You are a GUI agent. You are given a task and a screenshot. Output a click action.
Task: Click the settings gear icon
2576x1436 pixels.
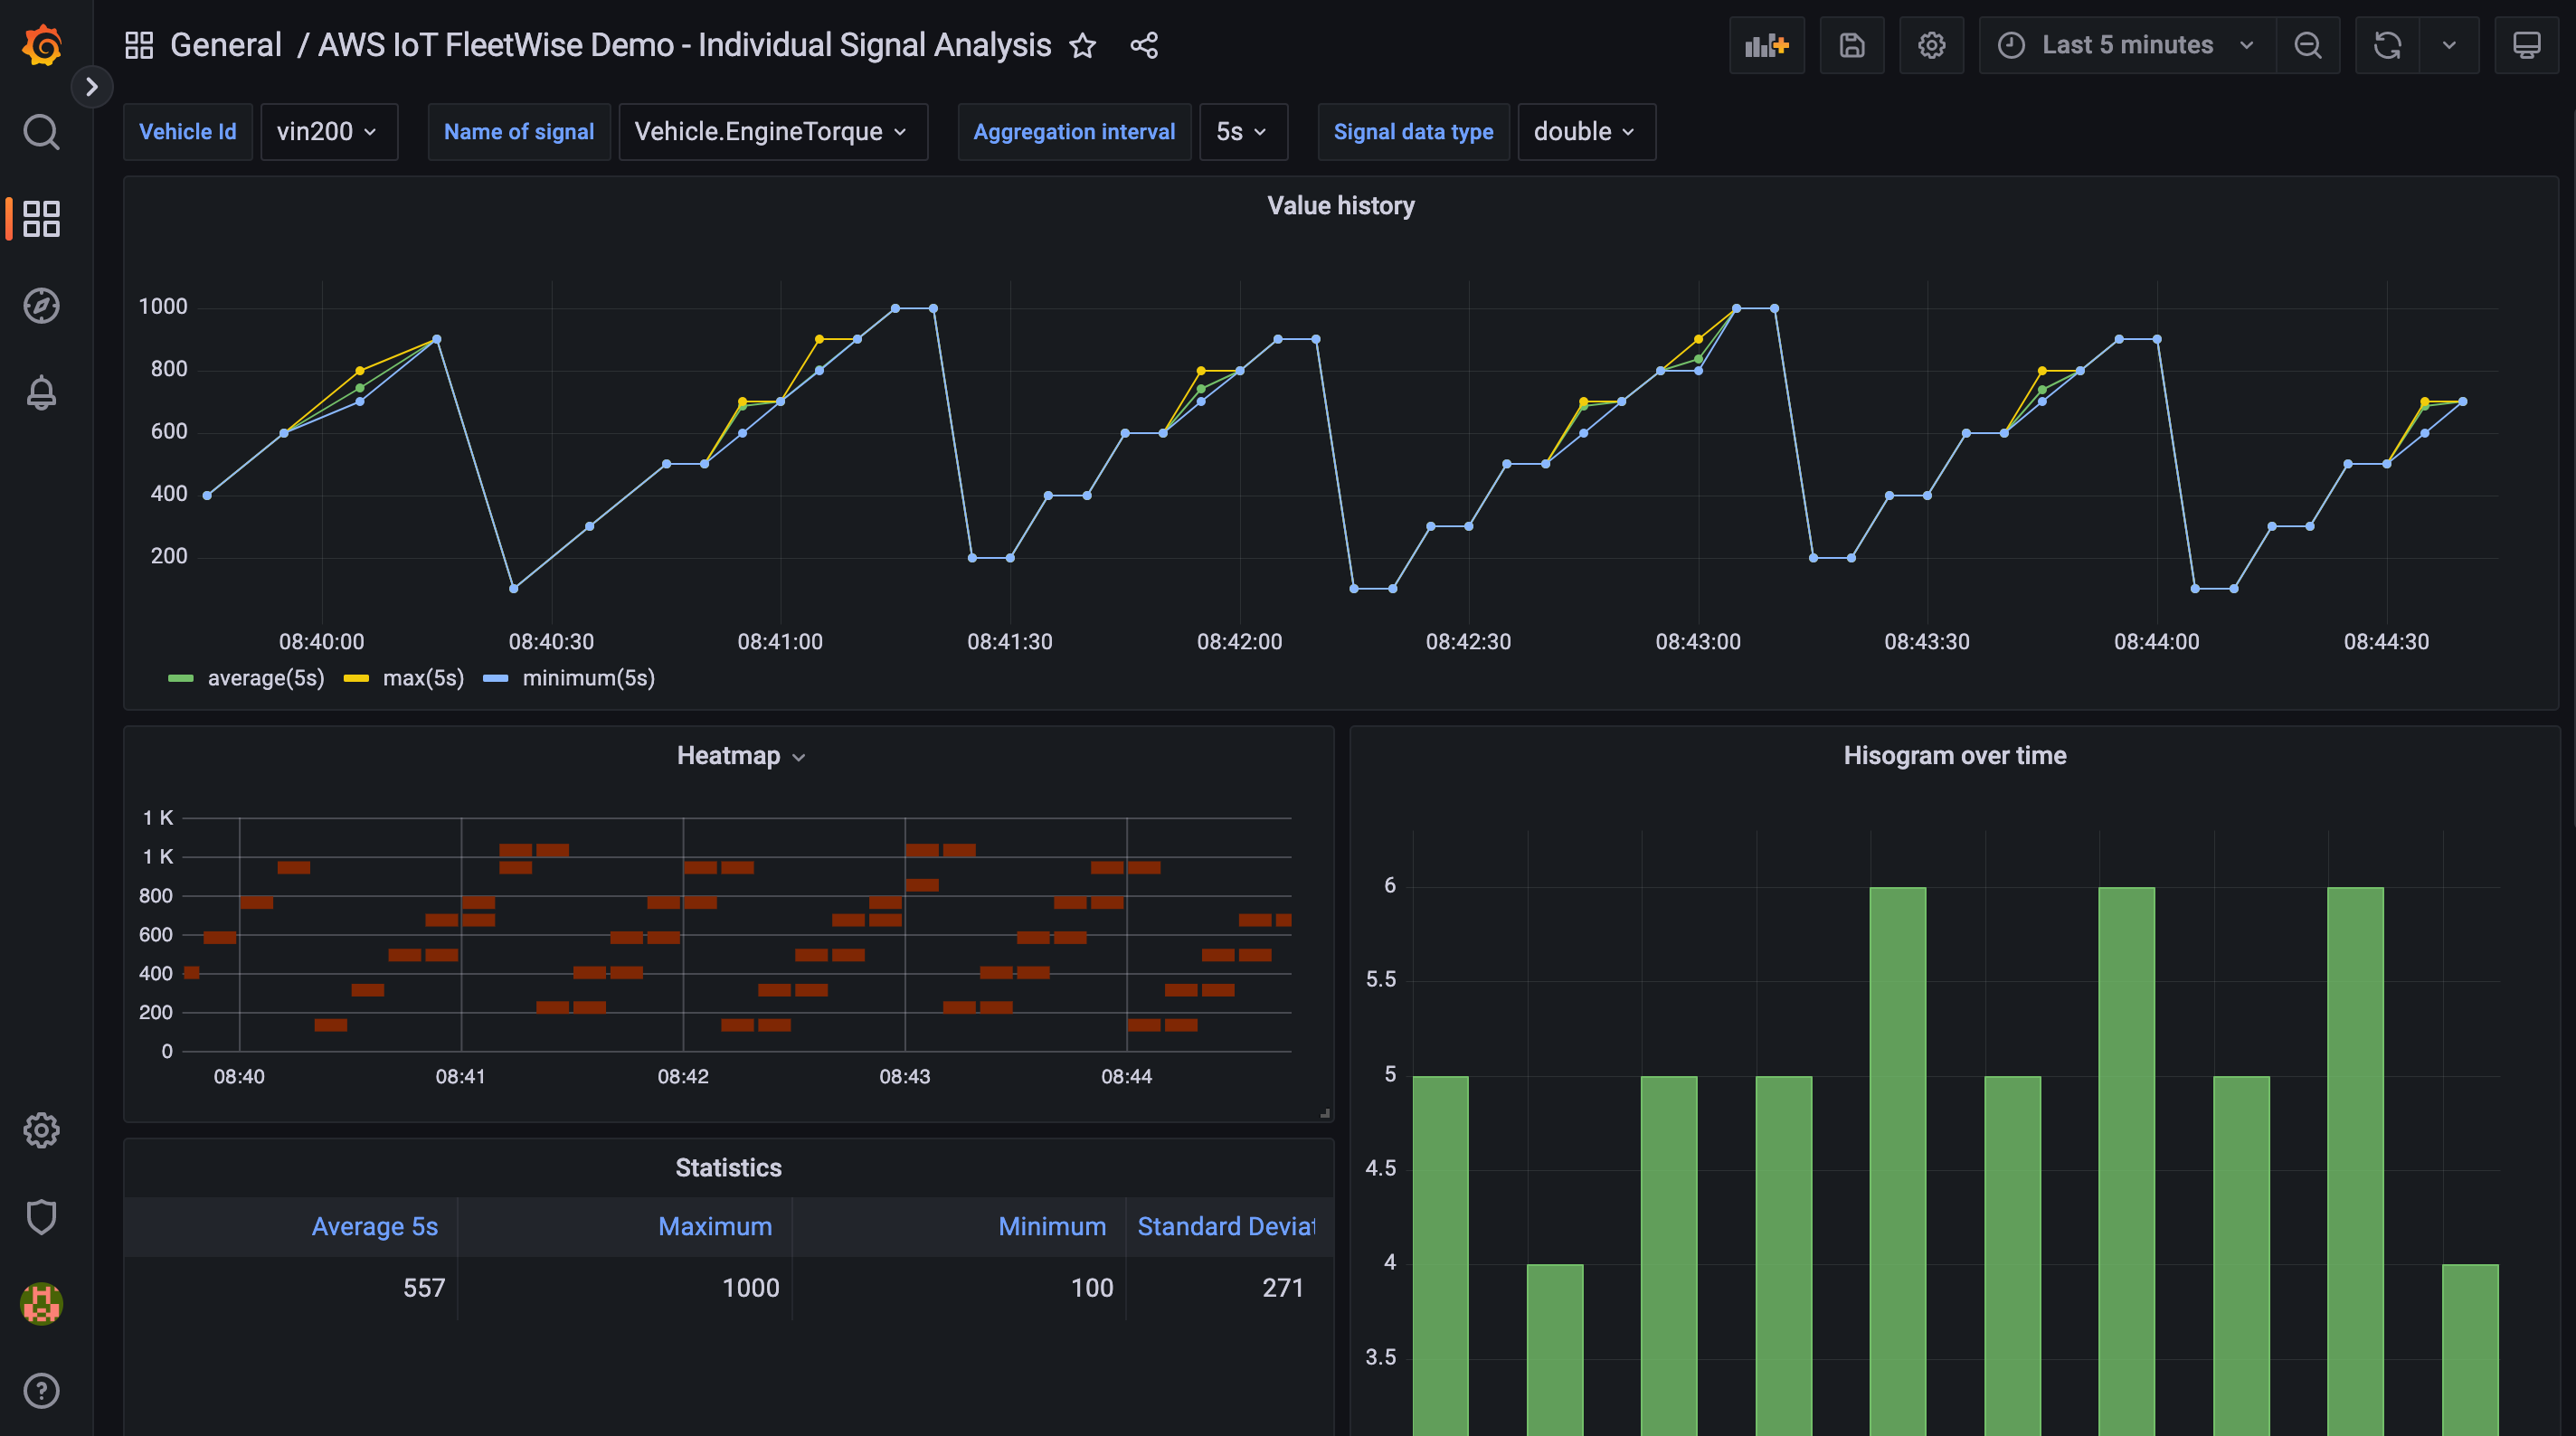1931,43
